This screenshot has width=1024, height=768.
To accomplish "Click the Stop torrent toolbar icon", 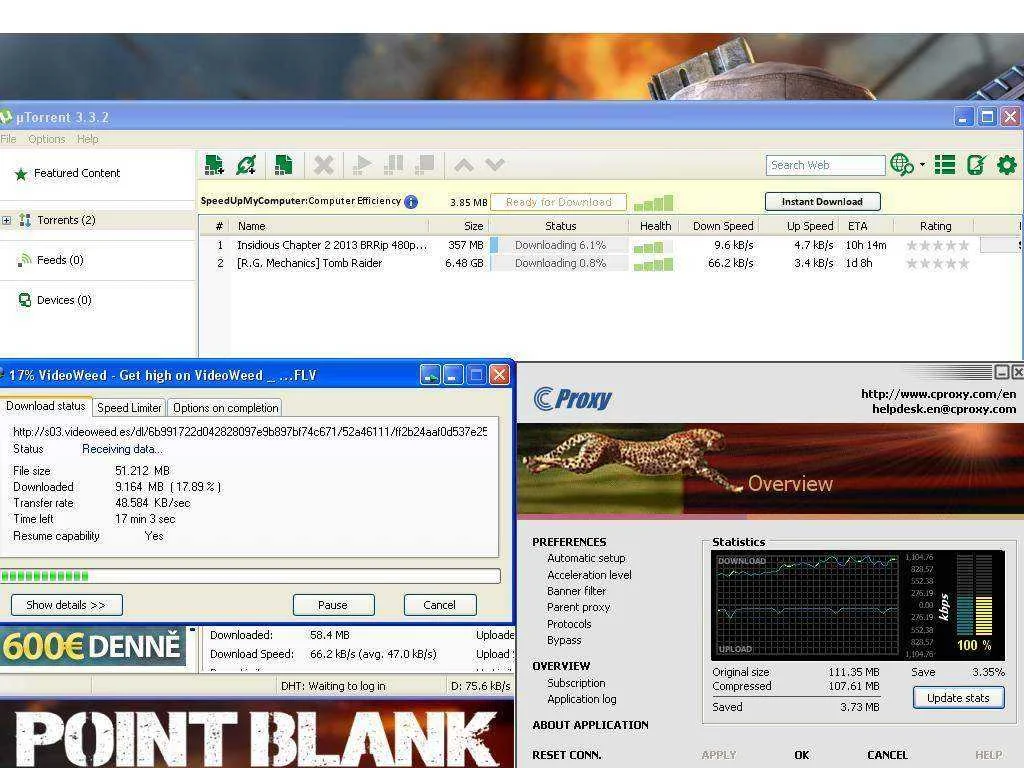I will [424, 165].
